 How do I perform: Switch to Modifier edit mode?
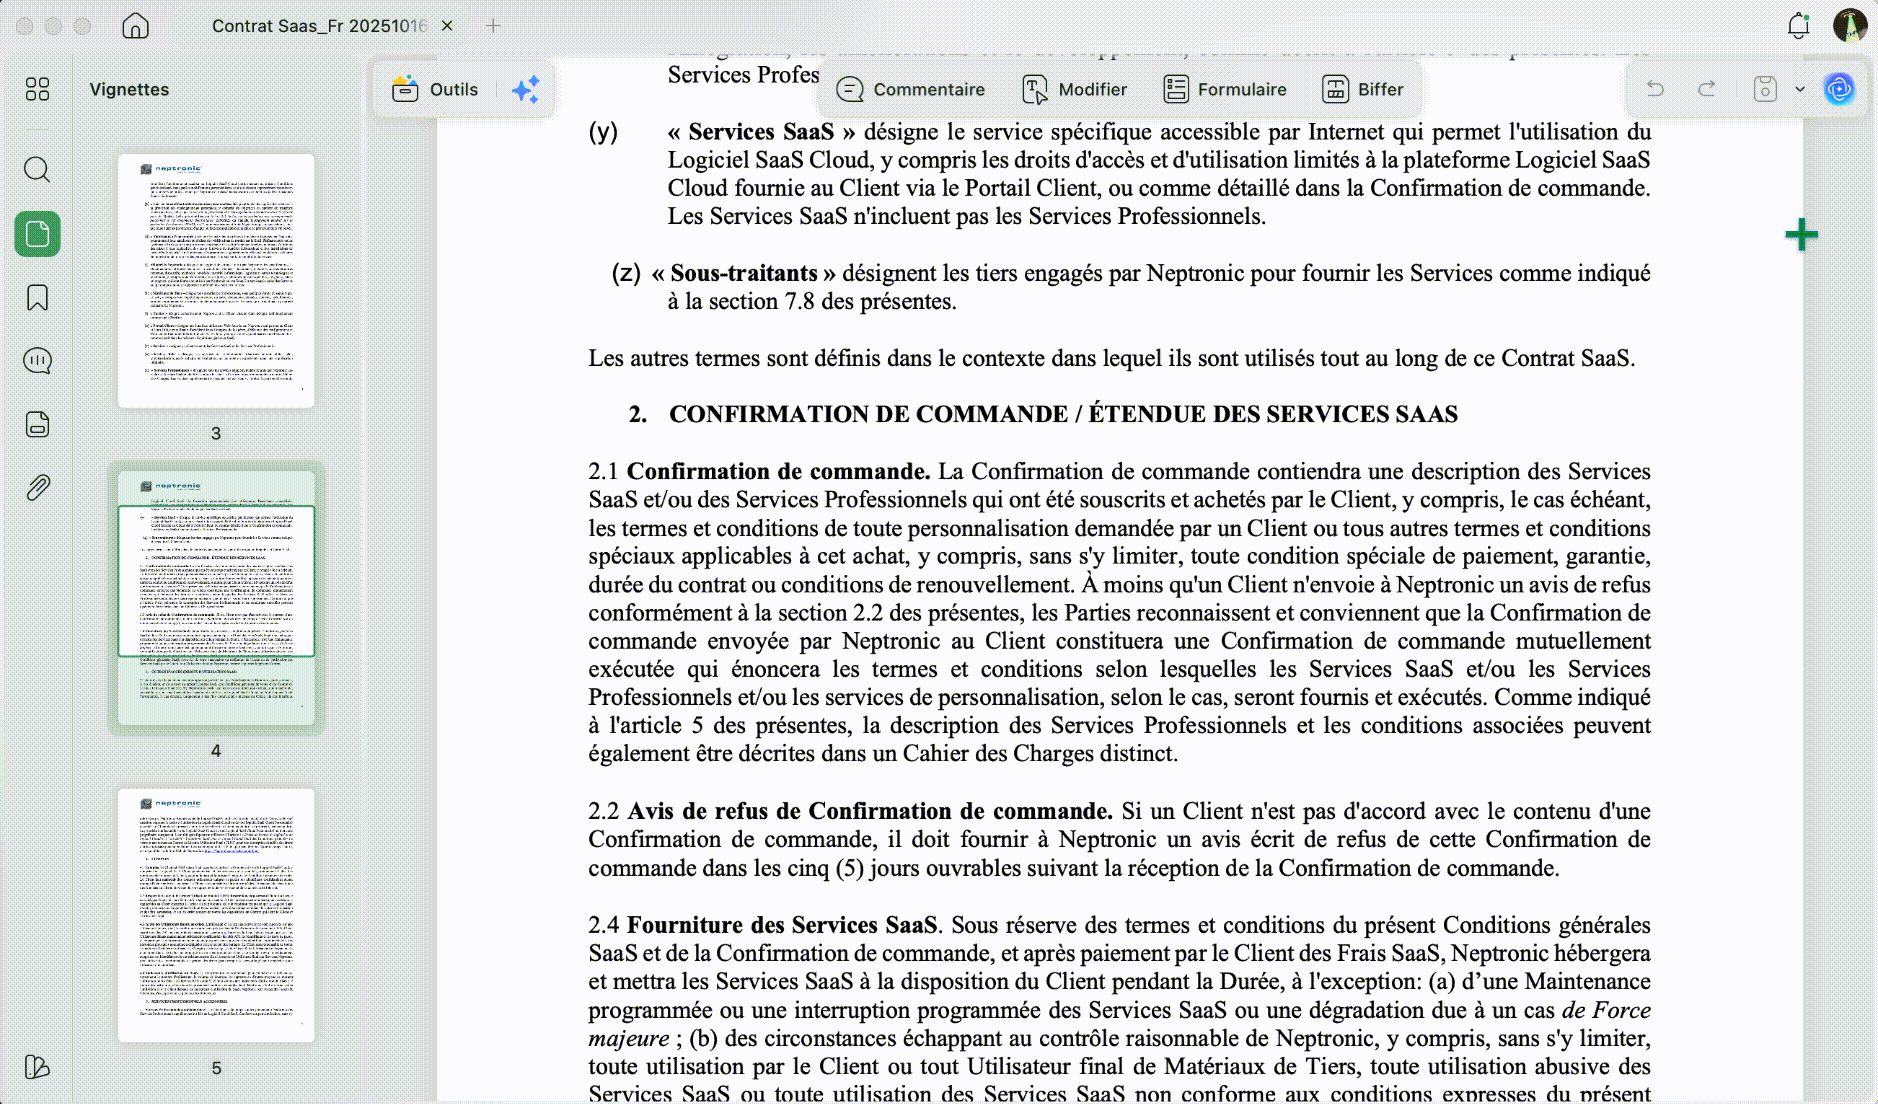pos(1075,89)
